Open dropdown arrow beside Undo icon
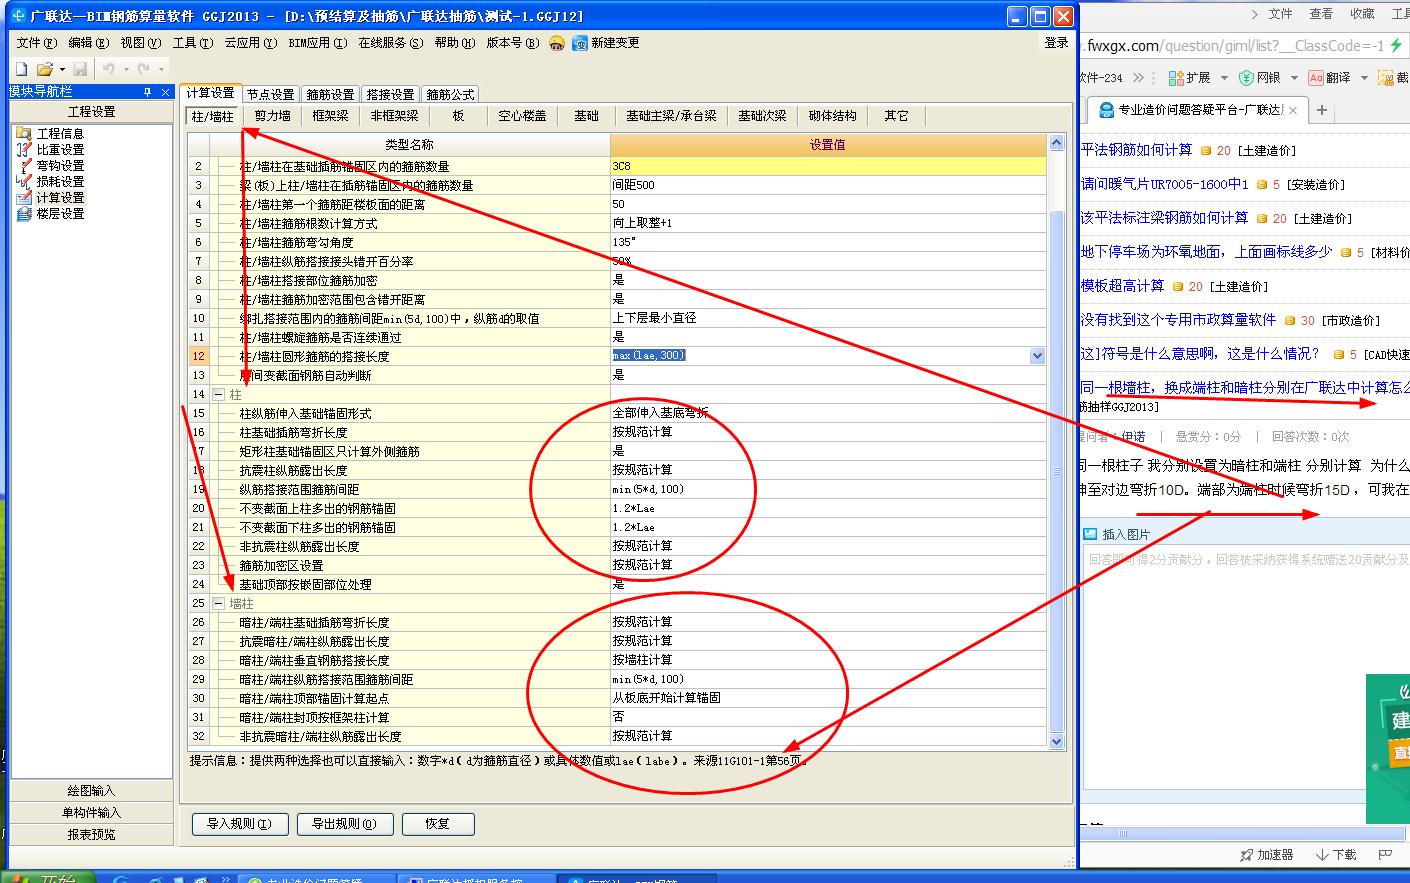 [125, 70]
